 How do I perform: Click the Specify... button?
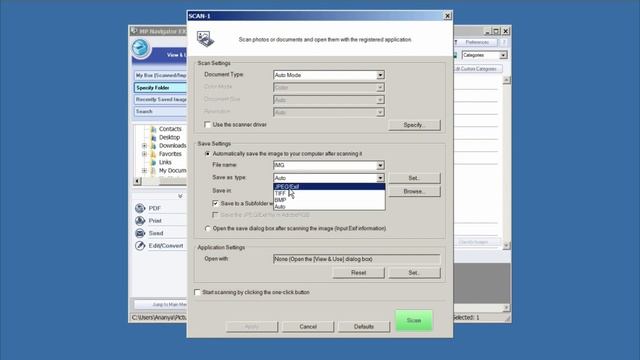pos(414,125)
